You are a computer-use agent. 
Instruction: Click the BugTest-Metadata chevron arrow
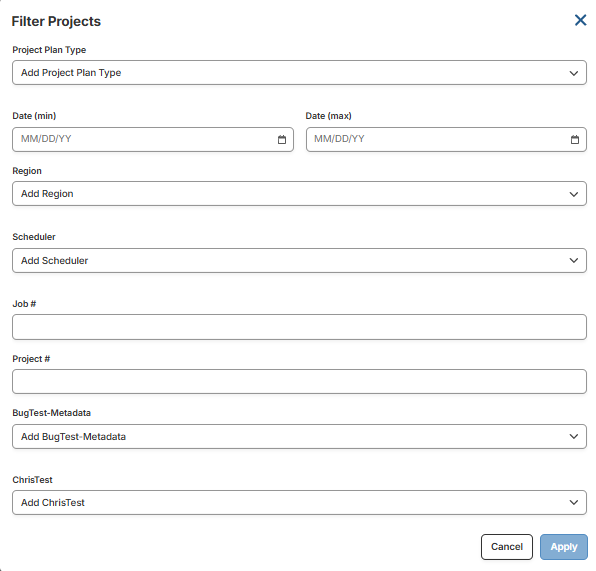click(573, 436)
